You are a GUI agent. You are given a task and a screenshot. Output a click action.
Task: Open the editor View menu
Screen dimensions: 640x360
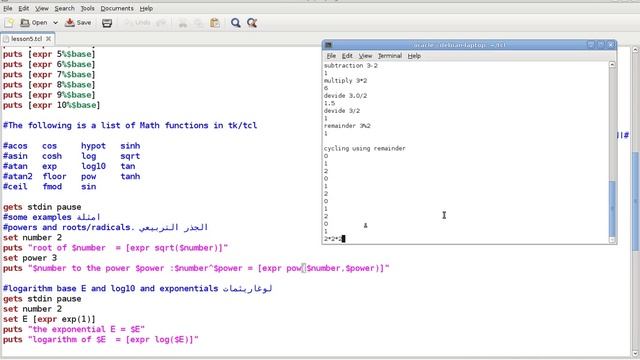42,8
